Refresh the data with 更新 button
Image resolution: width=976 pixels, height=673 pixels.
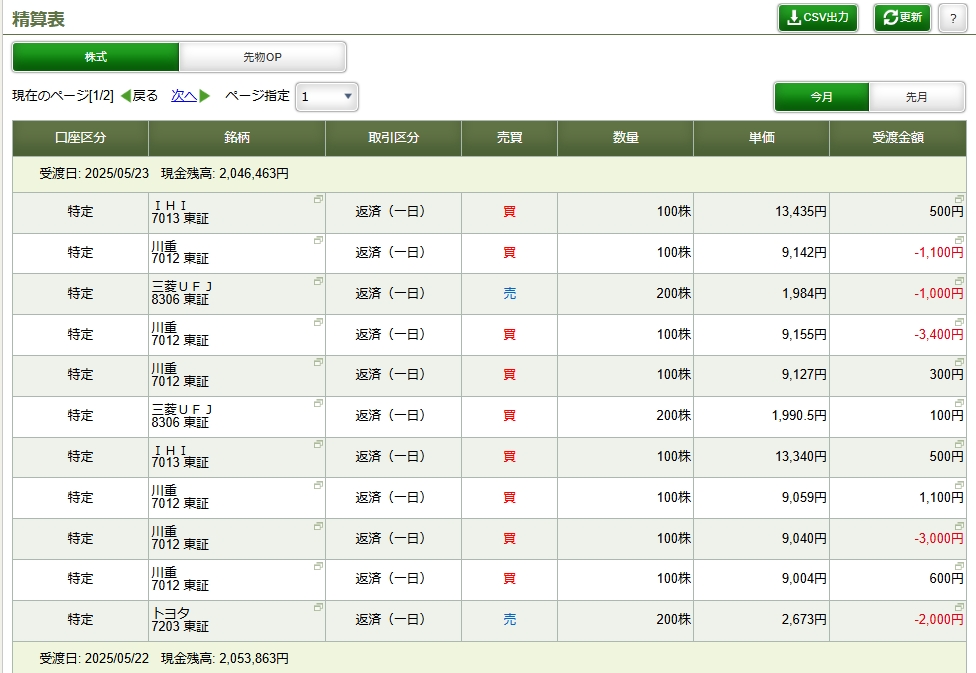point(902,18)
